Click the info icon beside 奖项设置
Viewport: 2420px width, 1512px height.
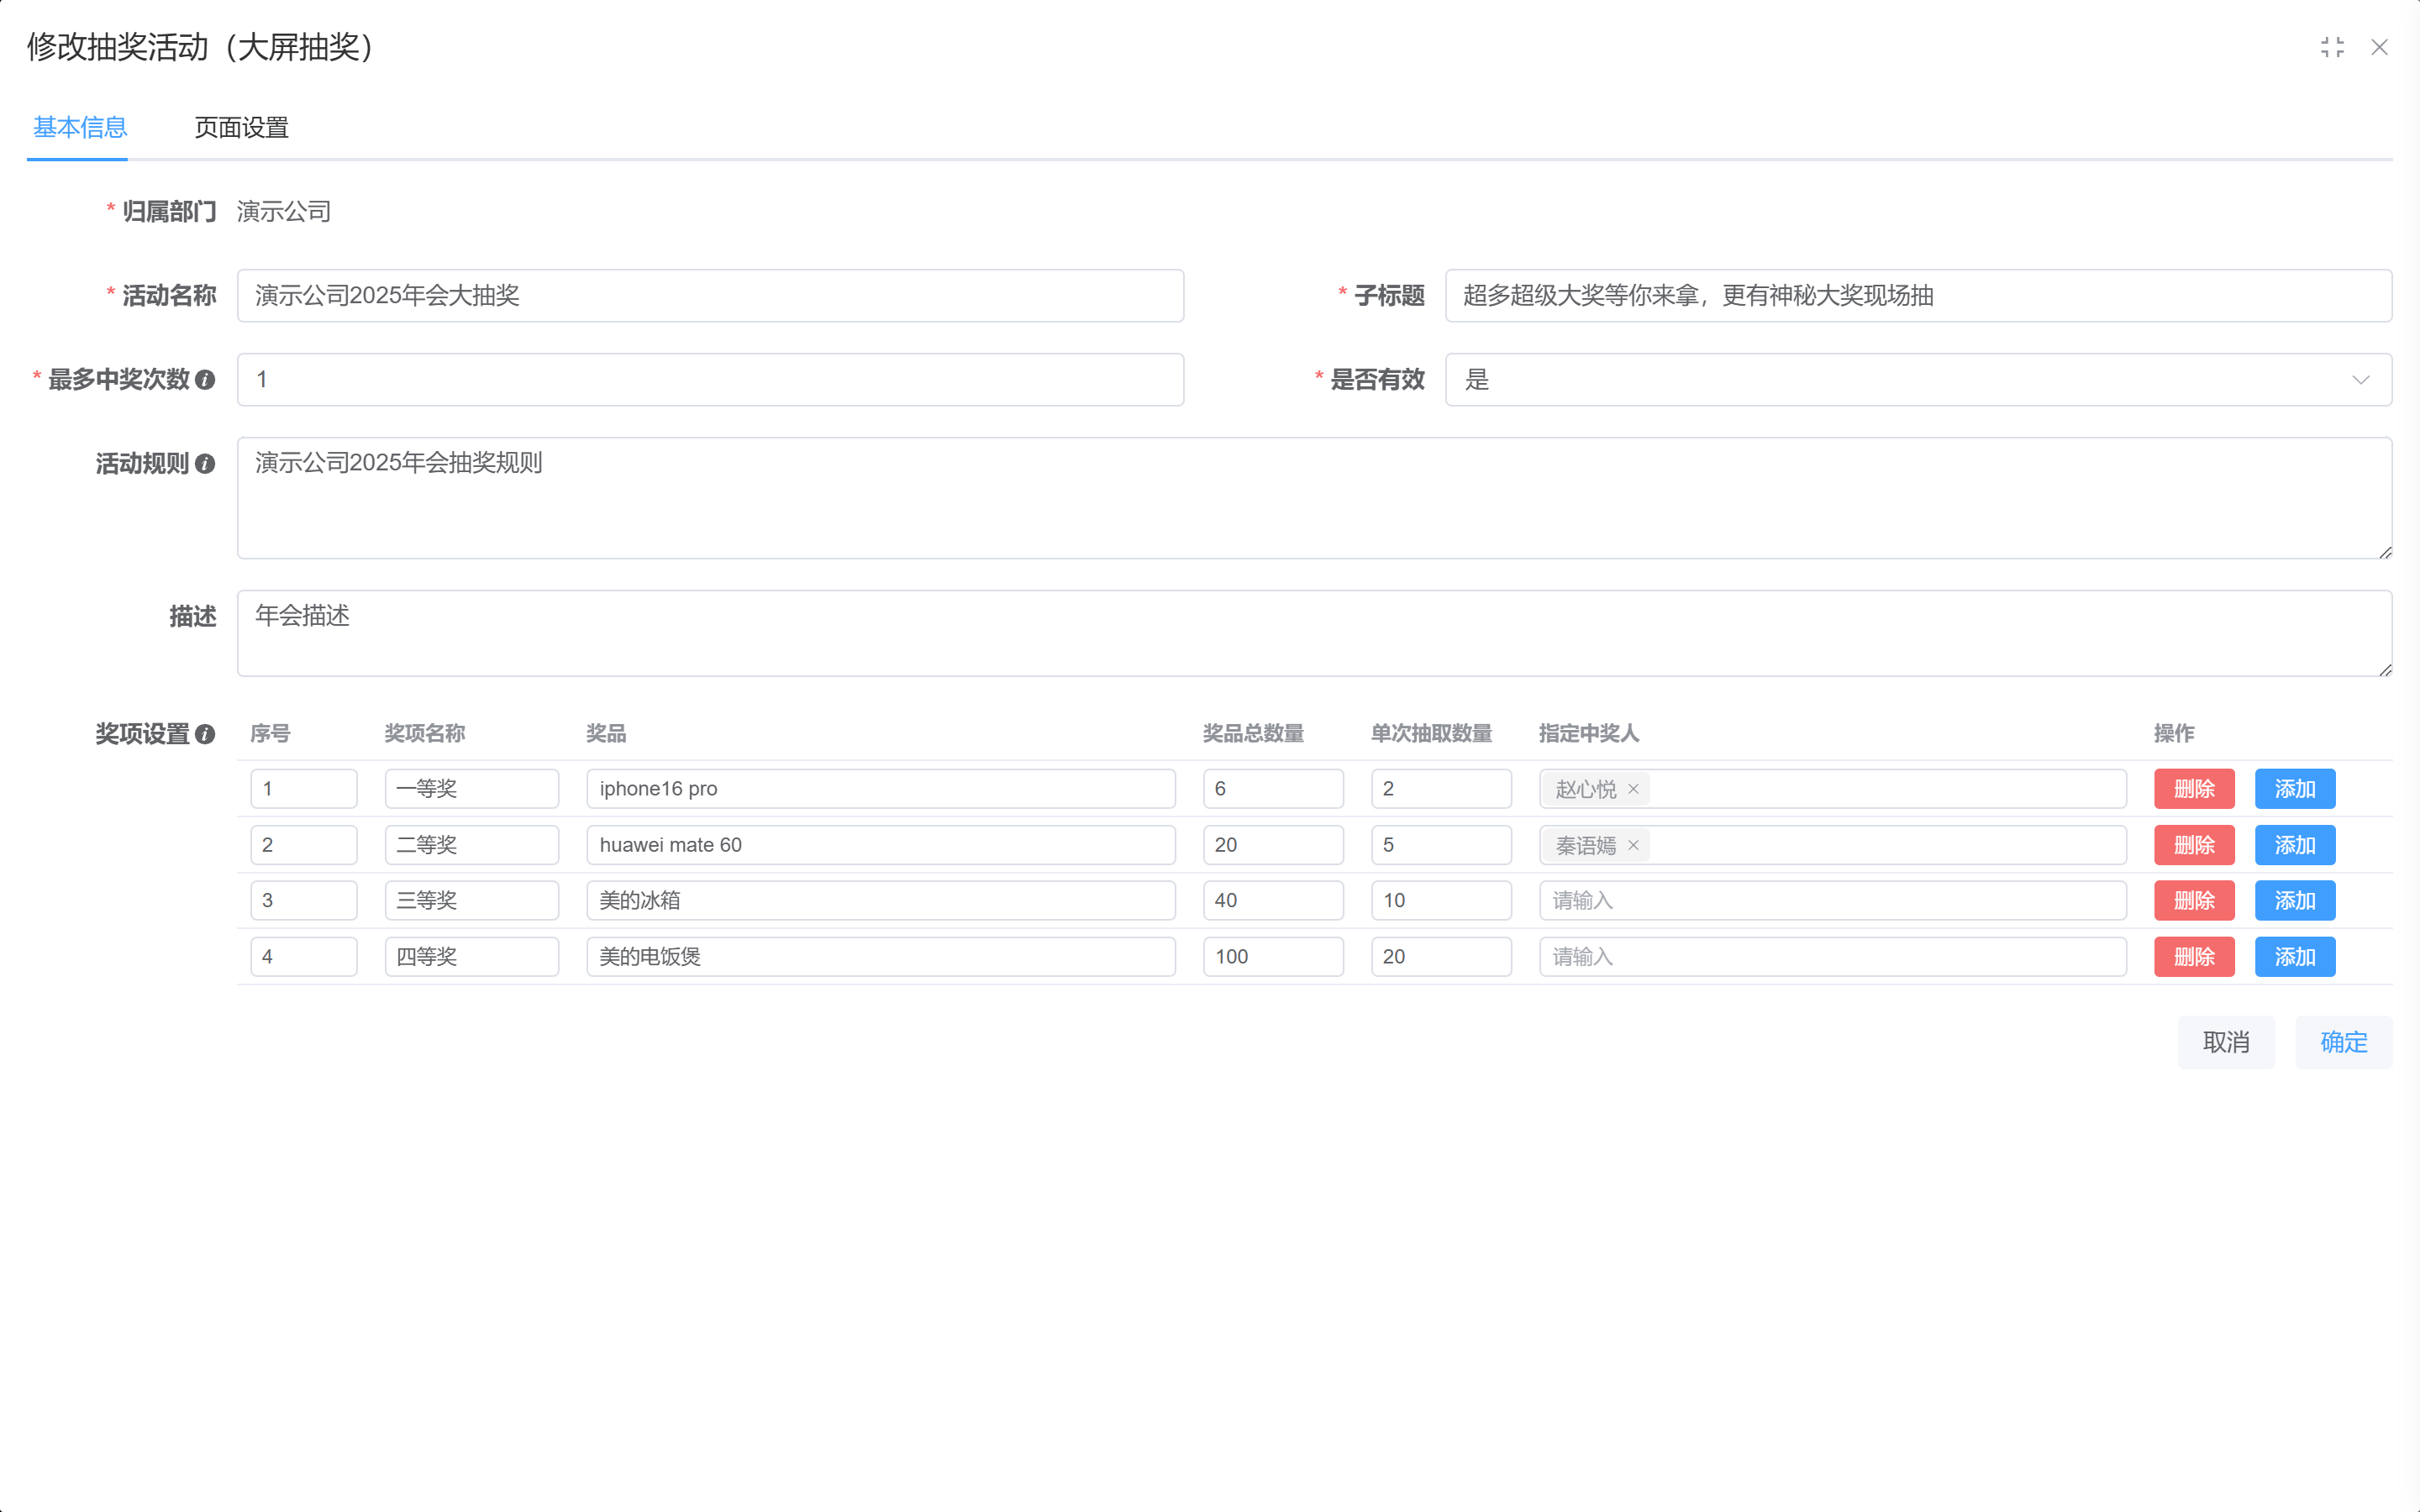(206, 735)
